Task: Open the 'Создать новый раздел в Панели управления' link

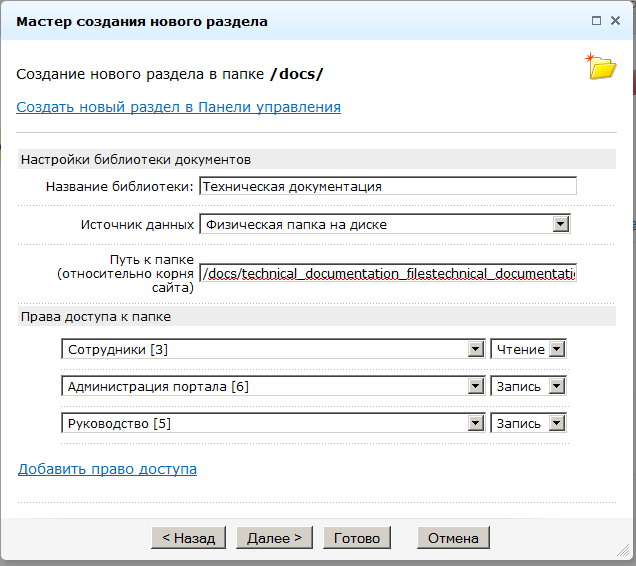Action: tap(178, 107)
